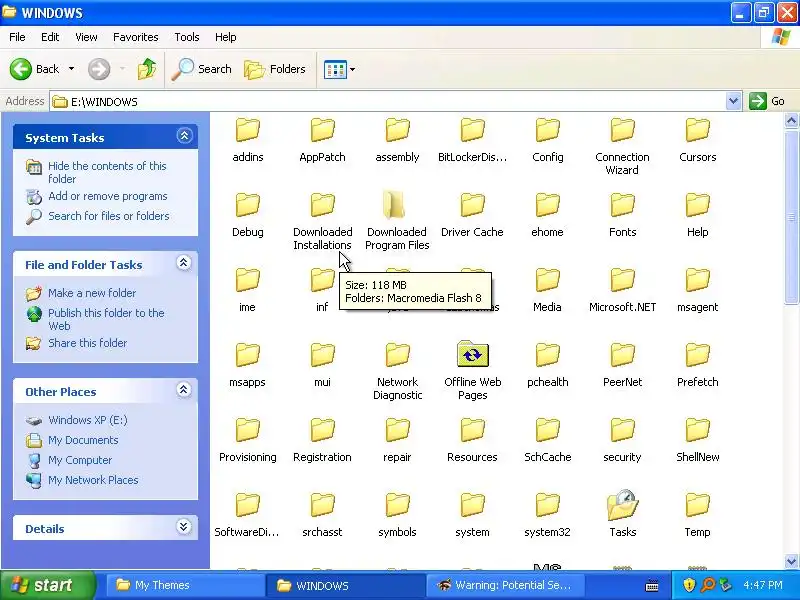Open the File menu
Image resolution: width=800 pixels, height=600 pixels.
pyautogui.click(x=17, y=37)
